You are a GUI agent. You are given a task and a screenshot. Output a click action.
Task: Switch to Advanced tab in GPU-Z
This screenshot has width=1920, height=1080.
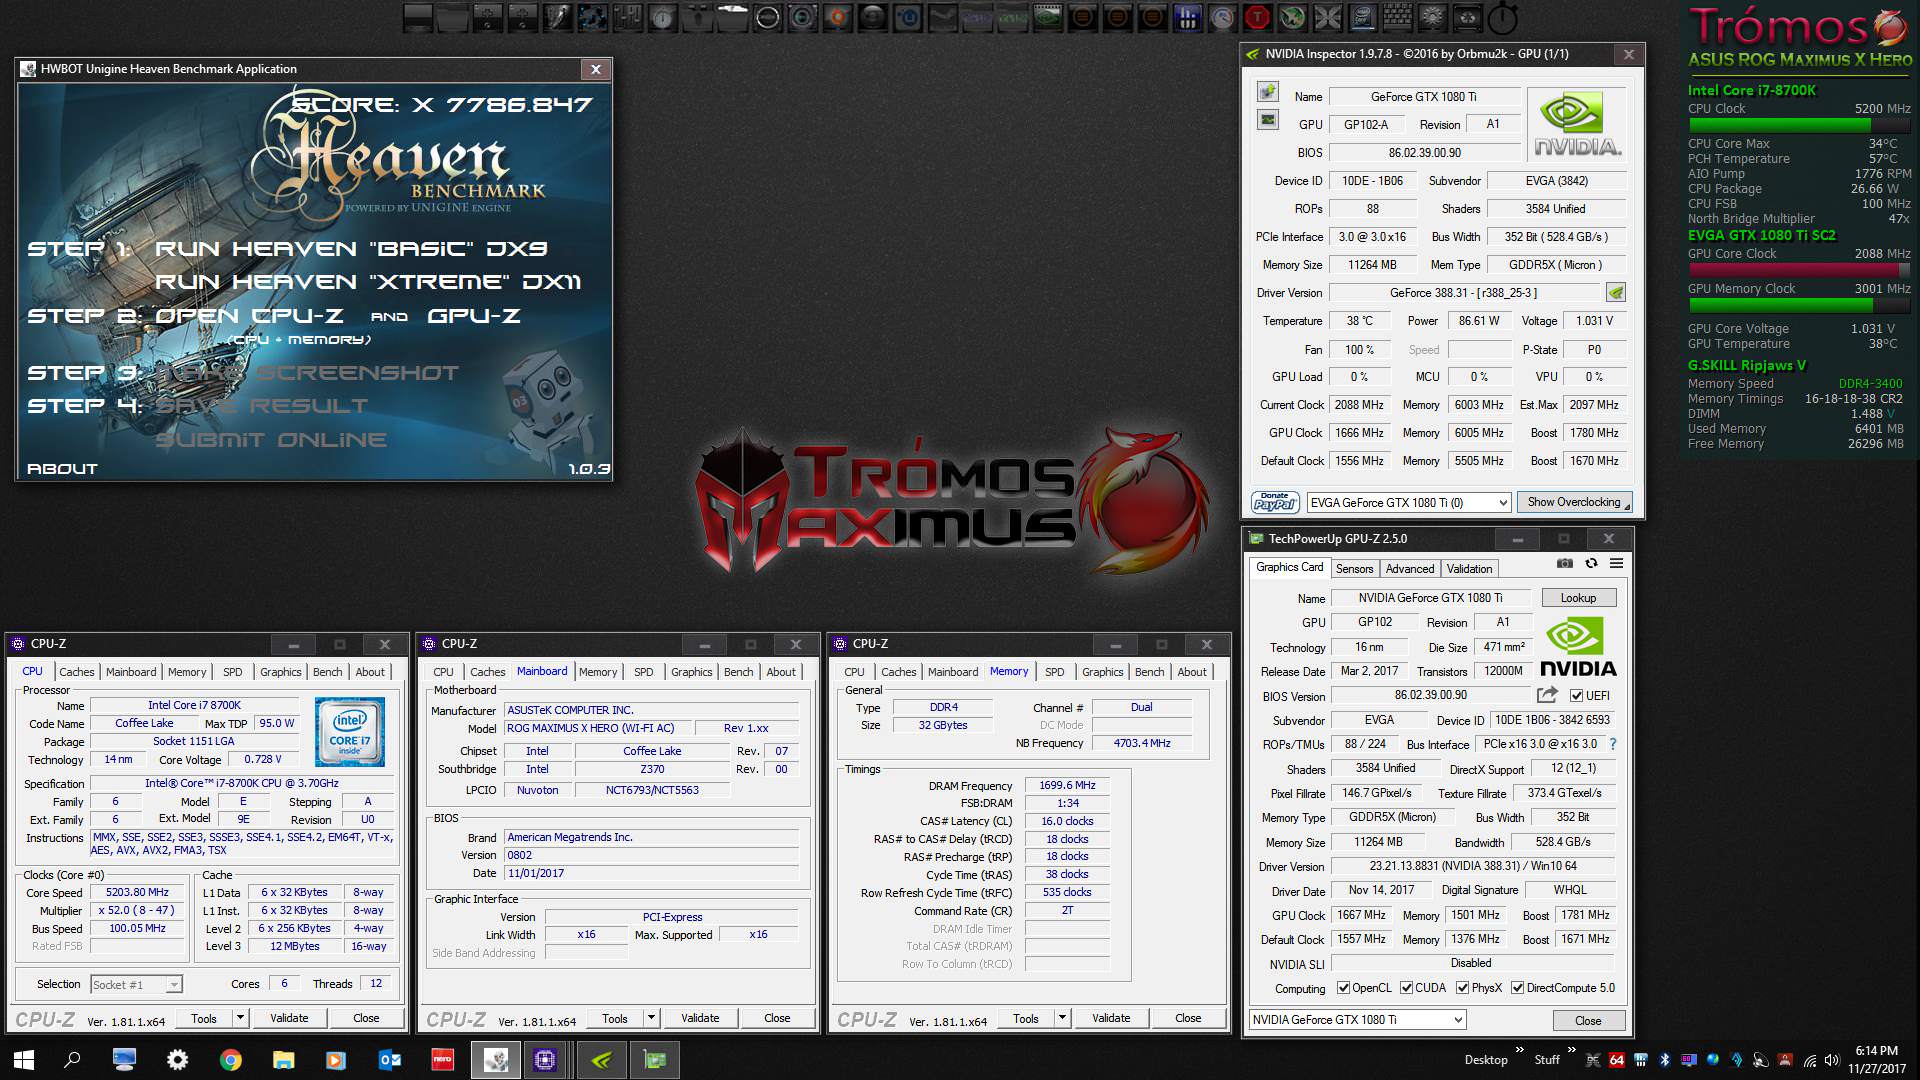click(x=1410, y=568)
